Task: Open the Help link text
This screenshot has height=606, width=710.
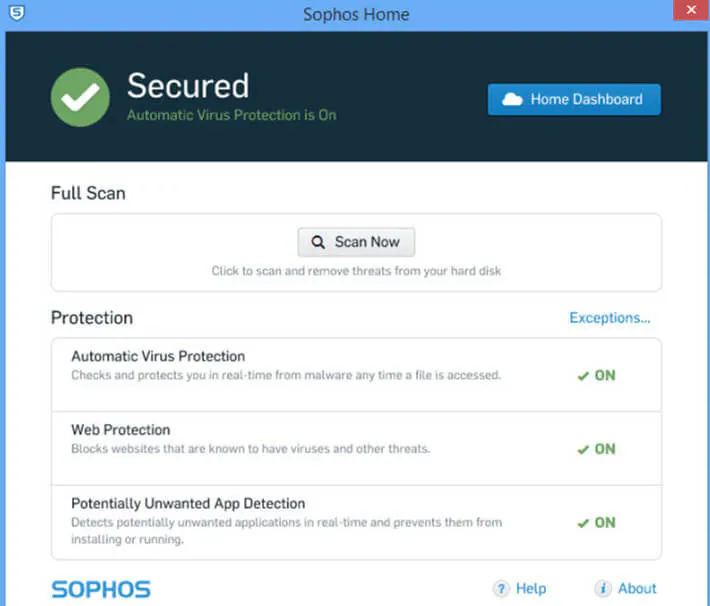Action: click(x=531, y=589)
